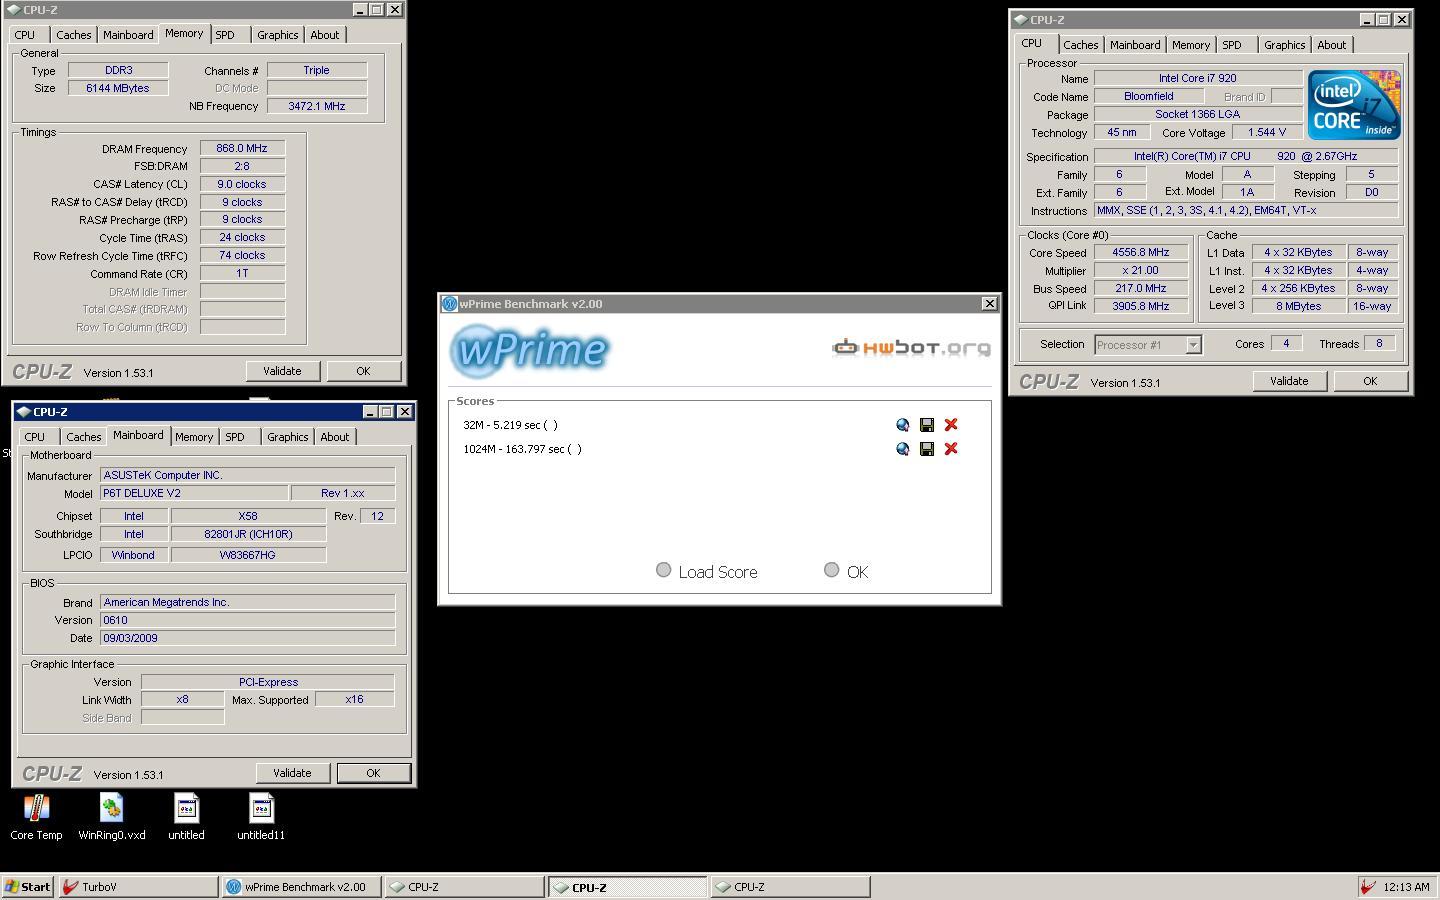This screenshot has width=1440, height=900.
Task: Click the BIOS date 09/03/2009 field
Action: pos(247,638)
